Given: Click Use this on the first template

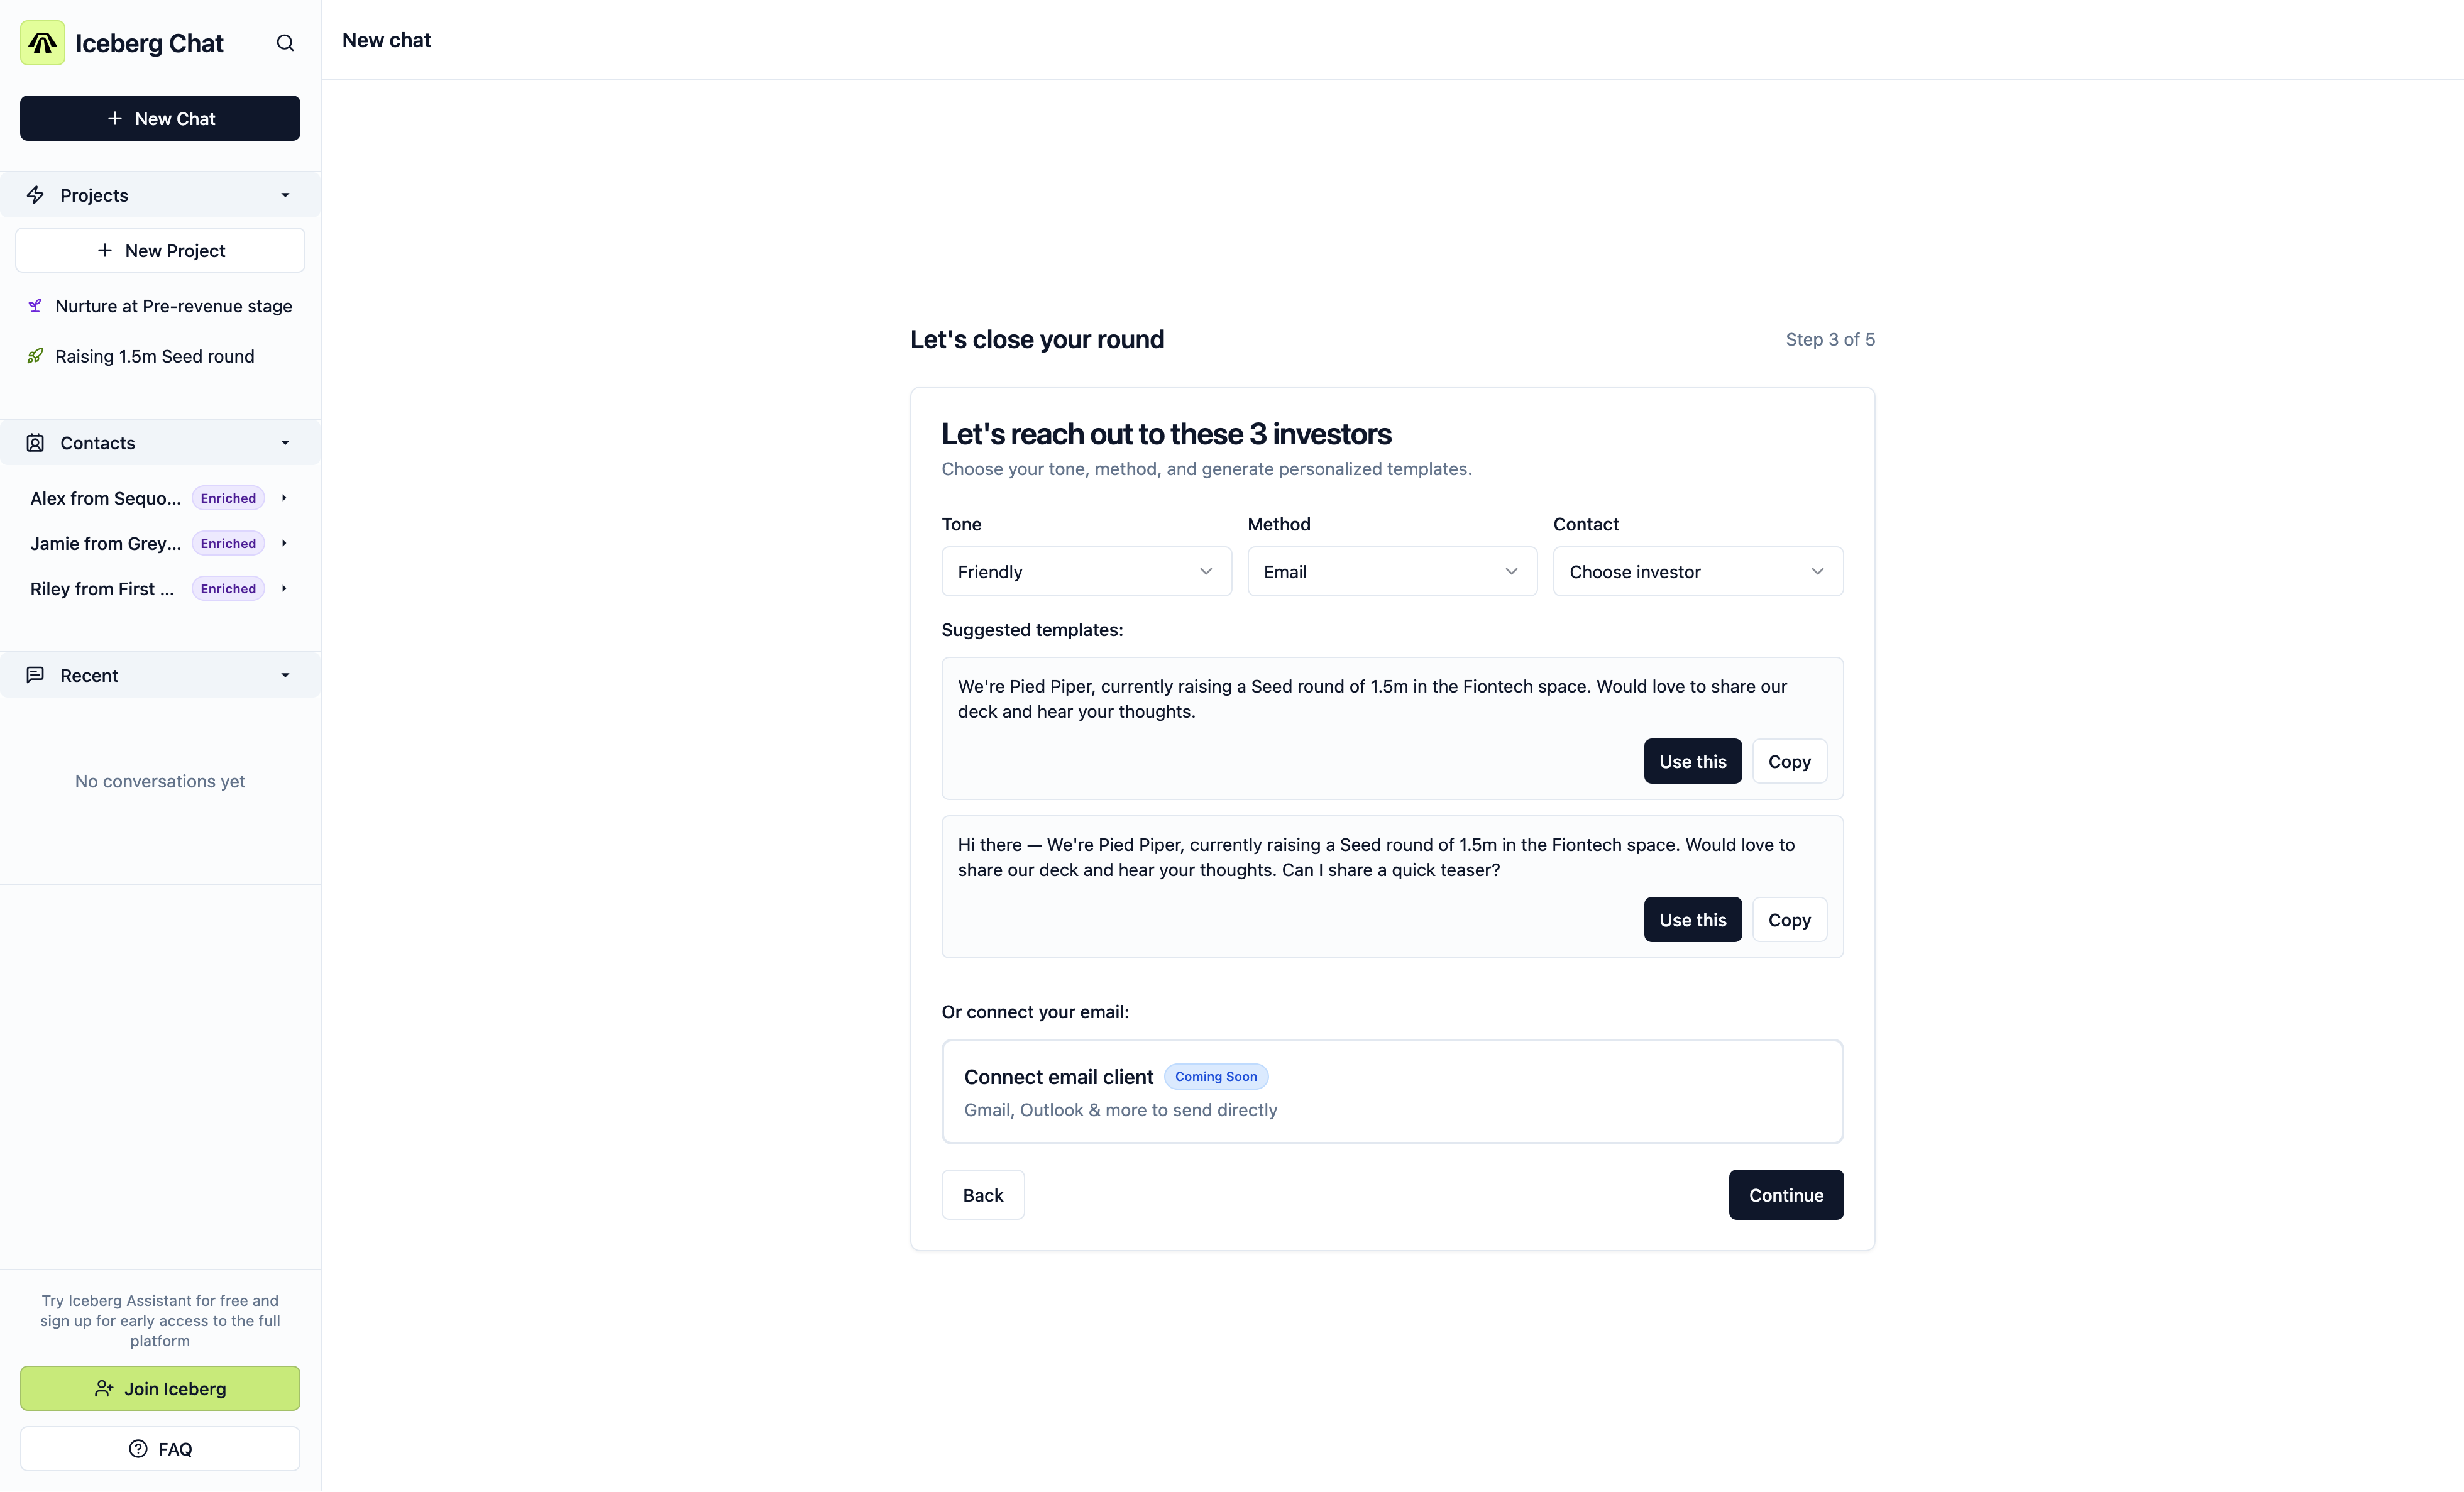Looking at the screenshot, I should [x=1692, y=761].
